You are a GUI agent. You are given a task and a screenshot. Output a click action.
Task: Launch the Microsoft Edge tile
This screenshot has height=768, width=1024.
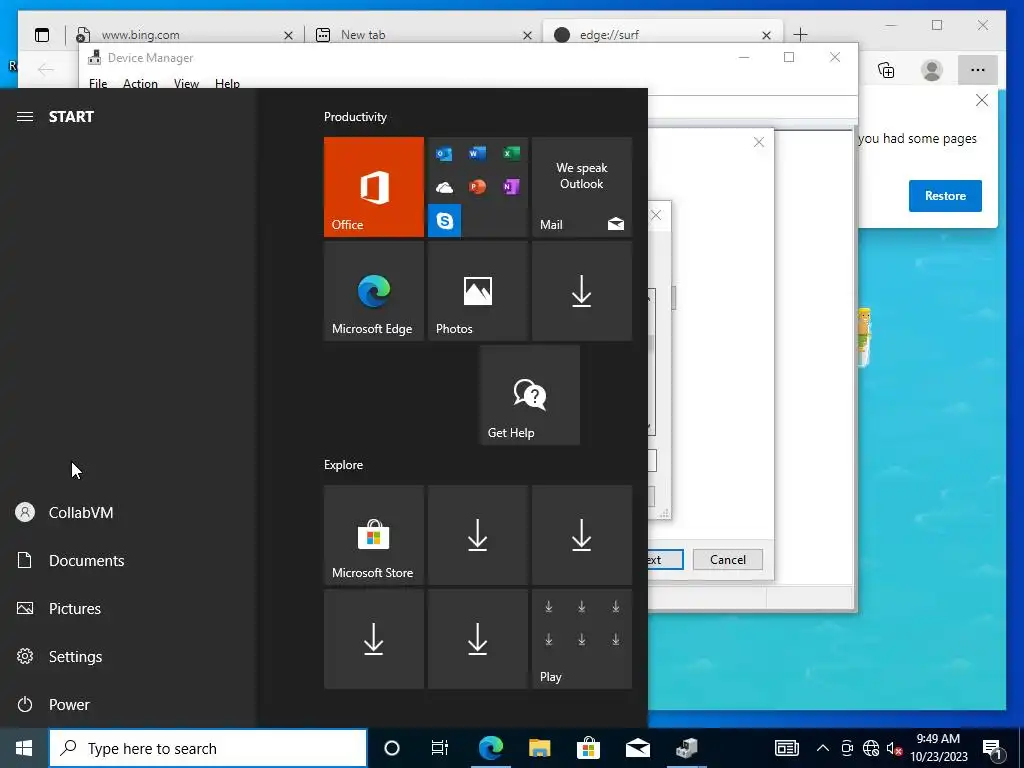point(374,291)
